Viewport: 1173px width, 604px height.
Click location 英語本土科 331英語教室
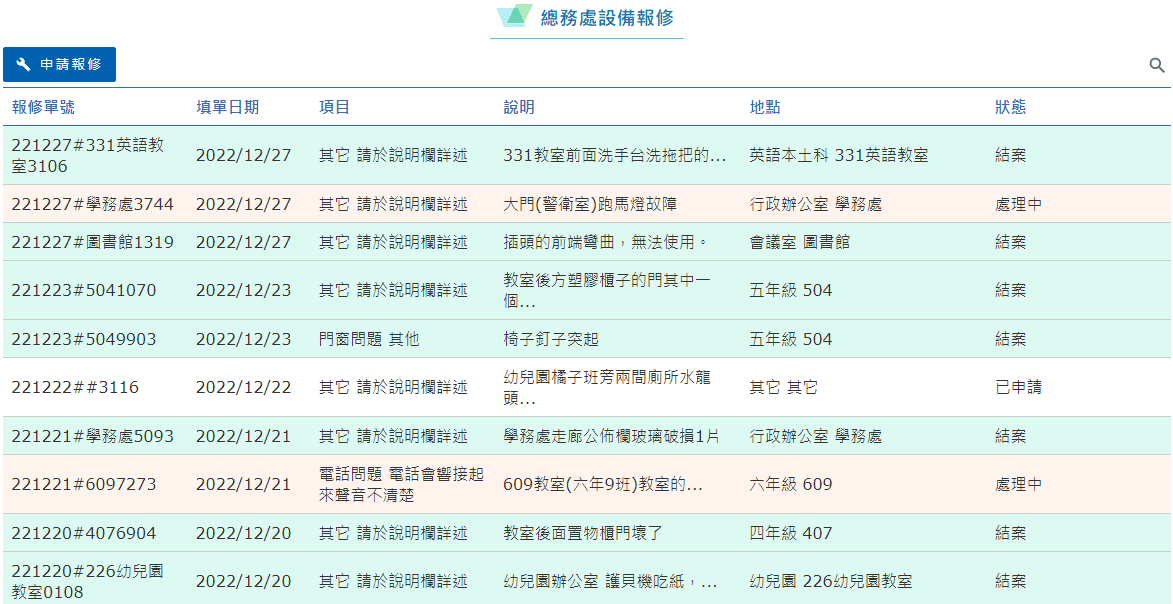point(839,156)
